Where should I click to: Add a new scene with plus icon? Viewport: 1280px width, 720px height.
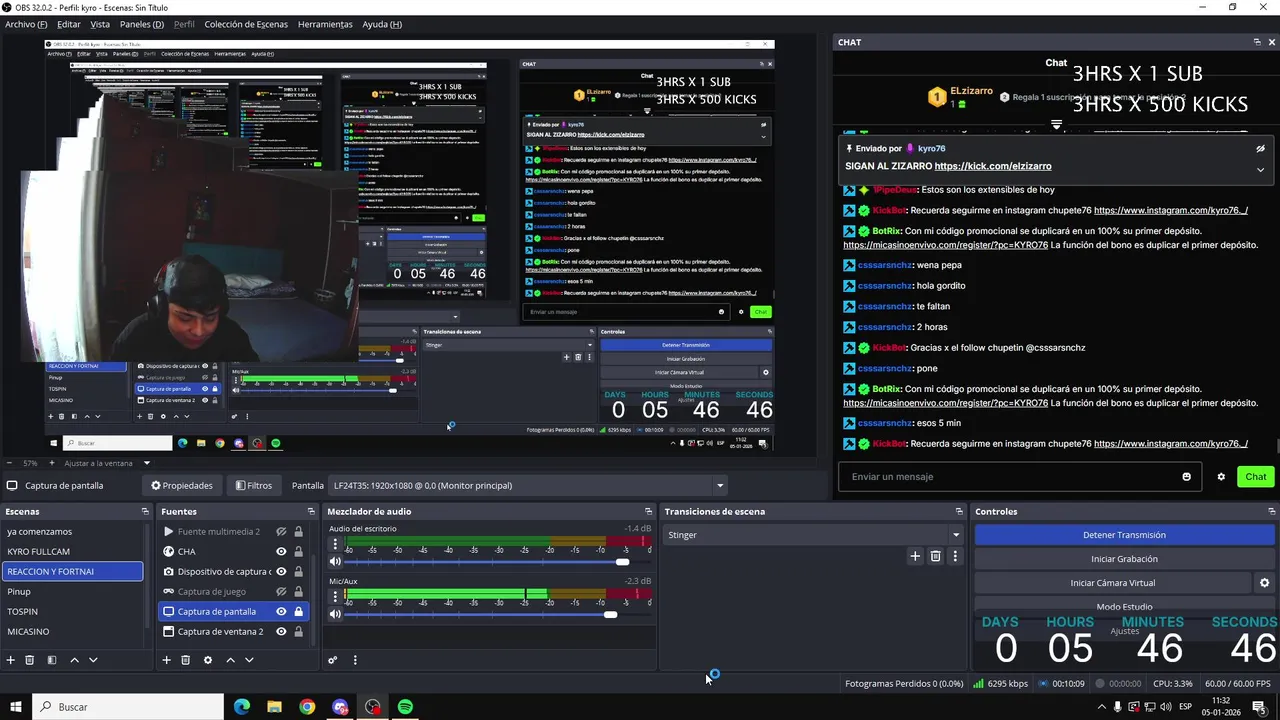point(11,660)
